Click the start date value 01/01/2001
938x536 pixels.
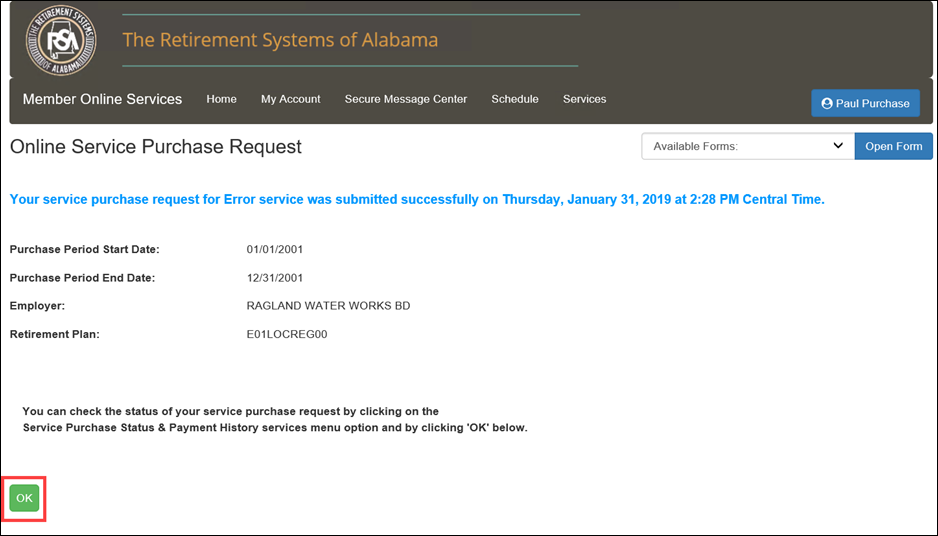[274, 249]
